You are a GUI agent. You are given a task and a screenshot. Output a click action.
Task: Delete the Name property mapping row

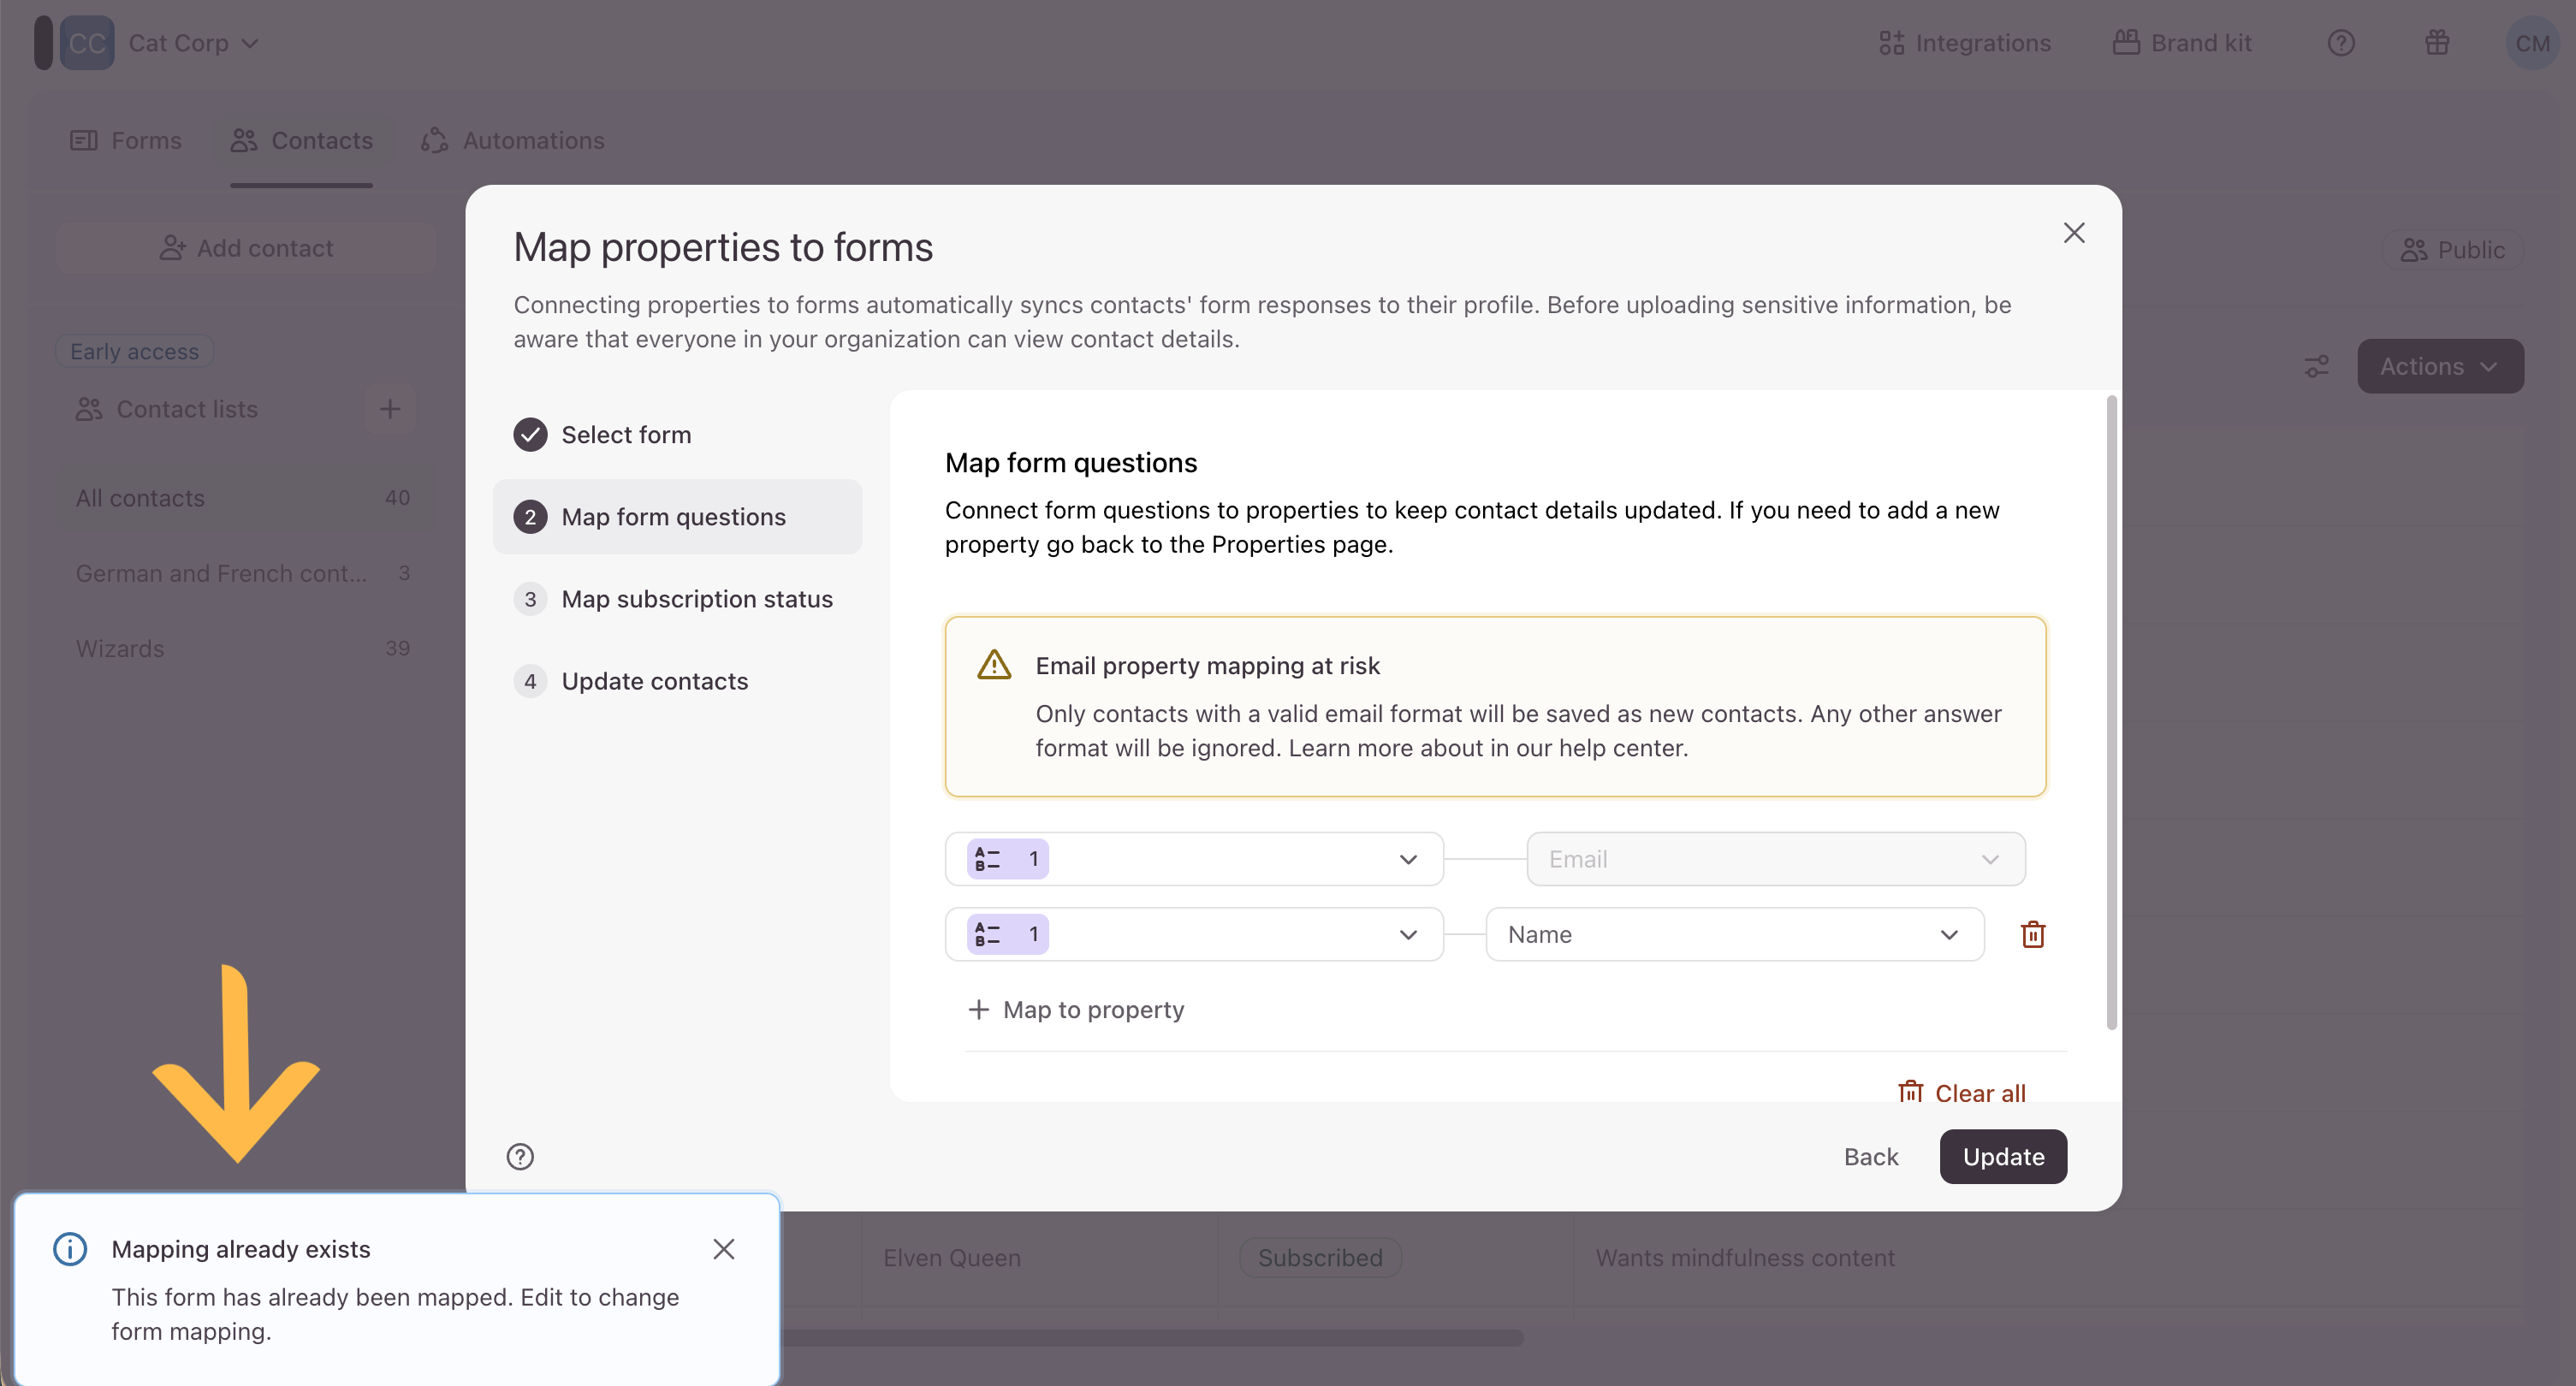(x=2032, y=934)
